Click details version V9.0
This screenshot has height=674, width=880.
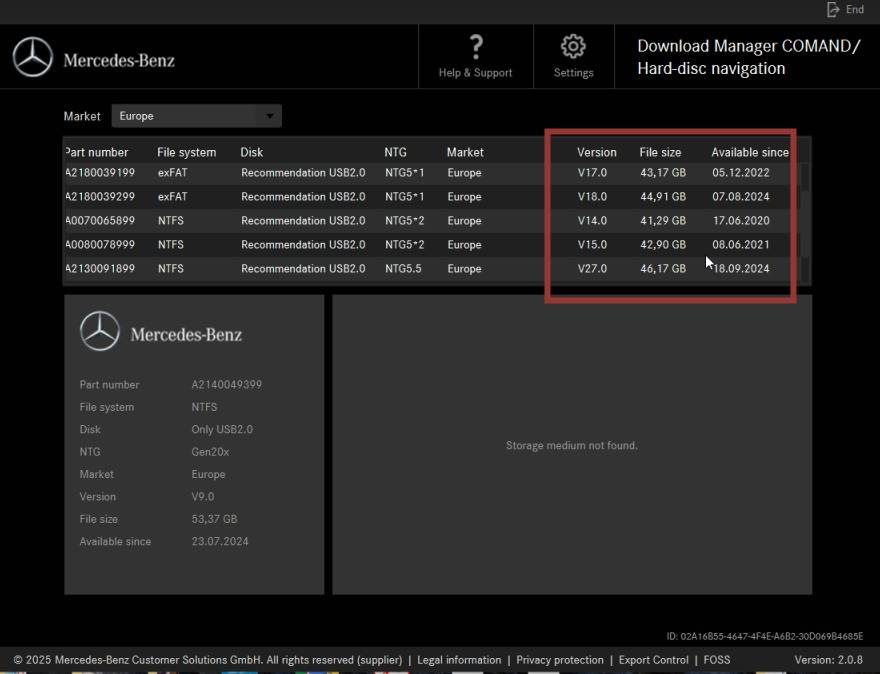click(x=203, y=497)
